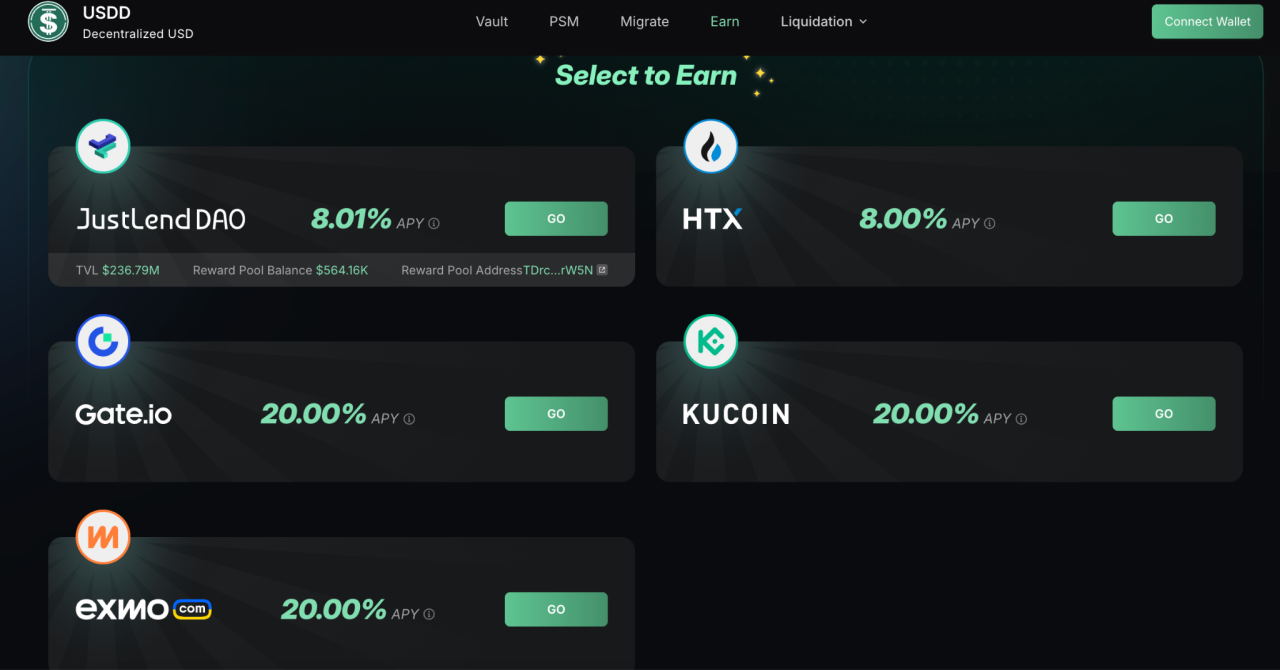The width and height of the screenshot is (1280, 670).
Task: Click the KuCoin APY info icon
Action: pos(1021,419)
